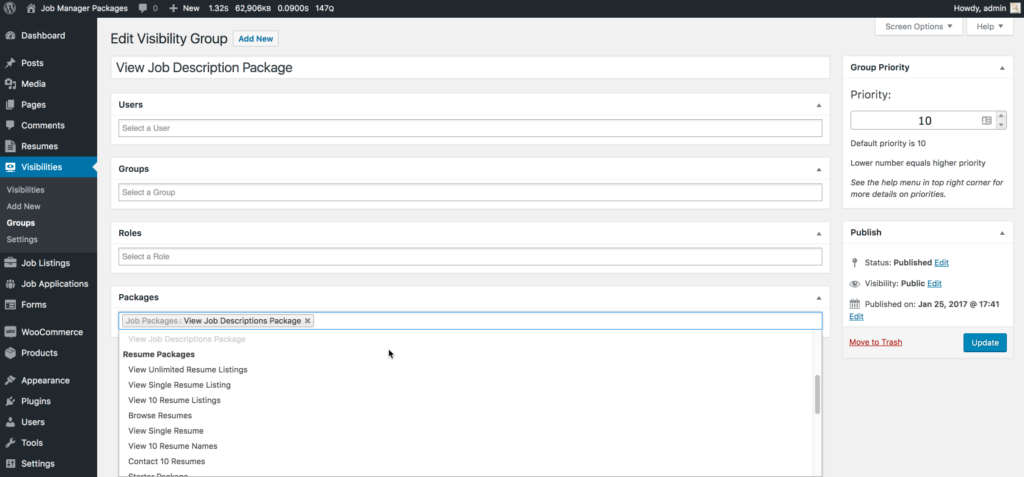The image size is (1024, 477).
Task: Select View Single Resume option
Action: tap(166, 431)
